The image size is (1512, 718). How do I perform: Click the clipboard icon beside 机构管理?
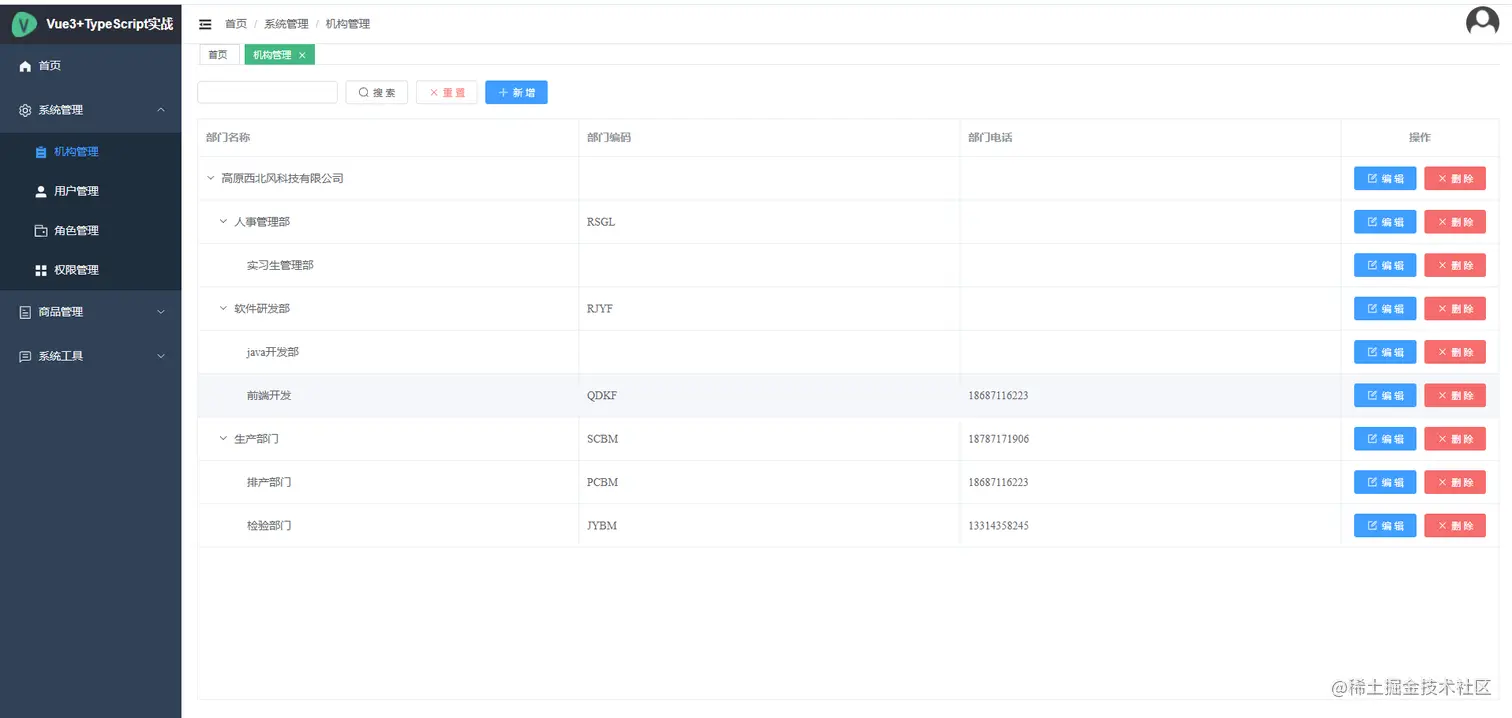tap(41, 152)
